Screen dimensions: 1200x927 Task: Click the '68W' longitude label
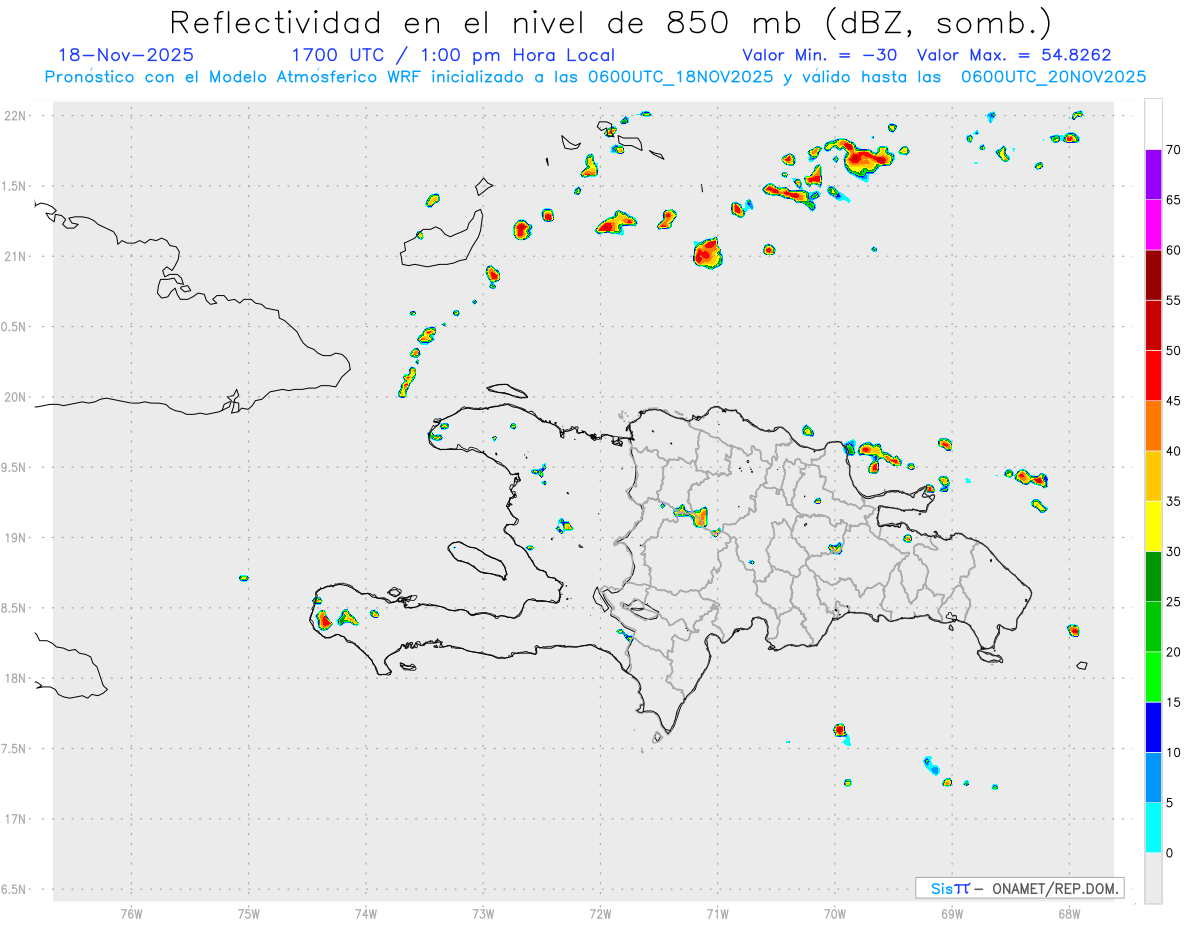(1069, 912)
